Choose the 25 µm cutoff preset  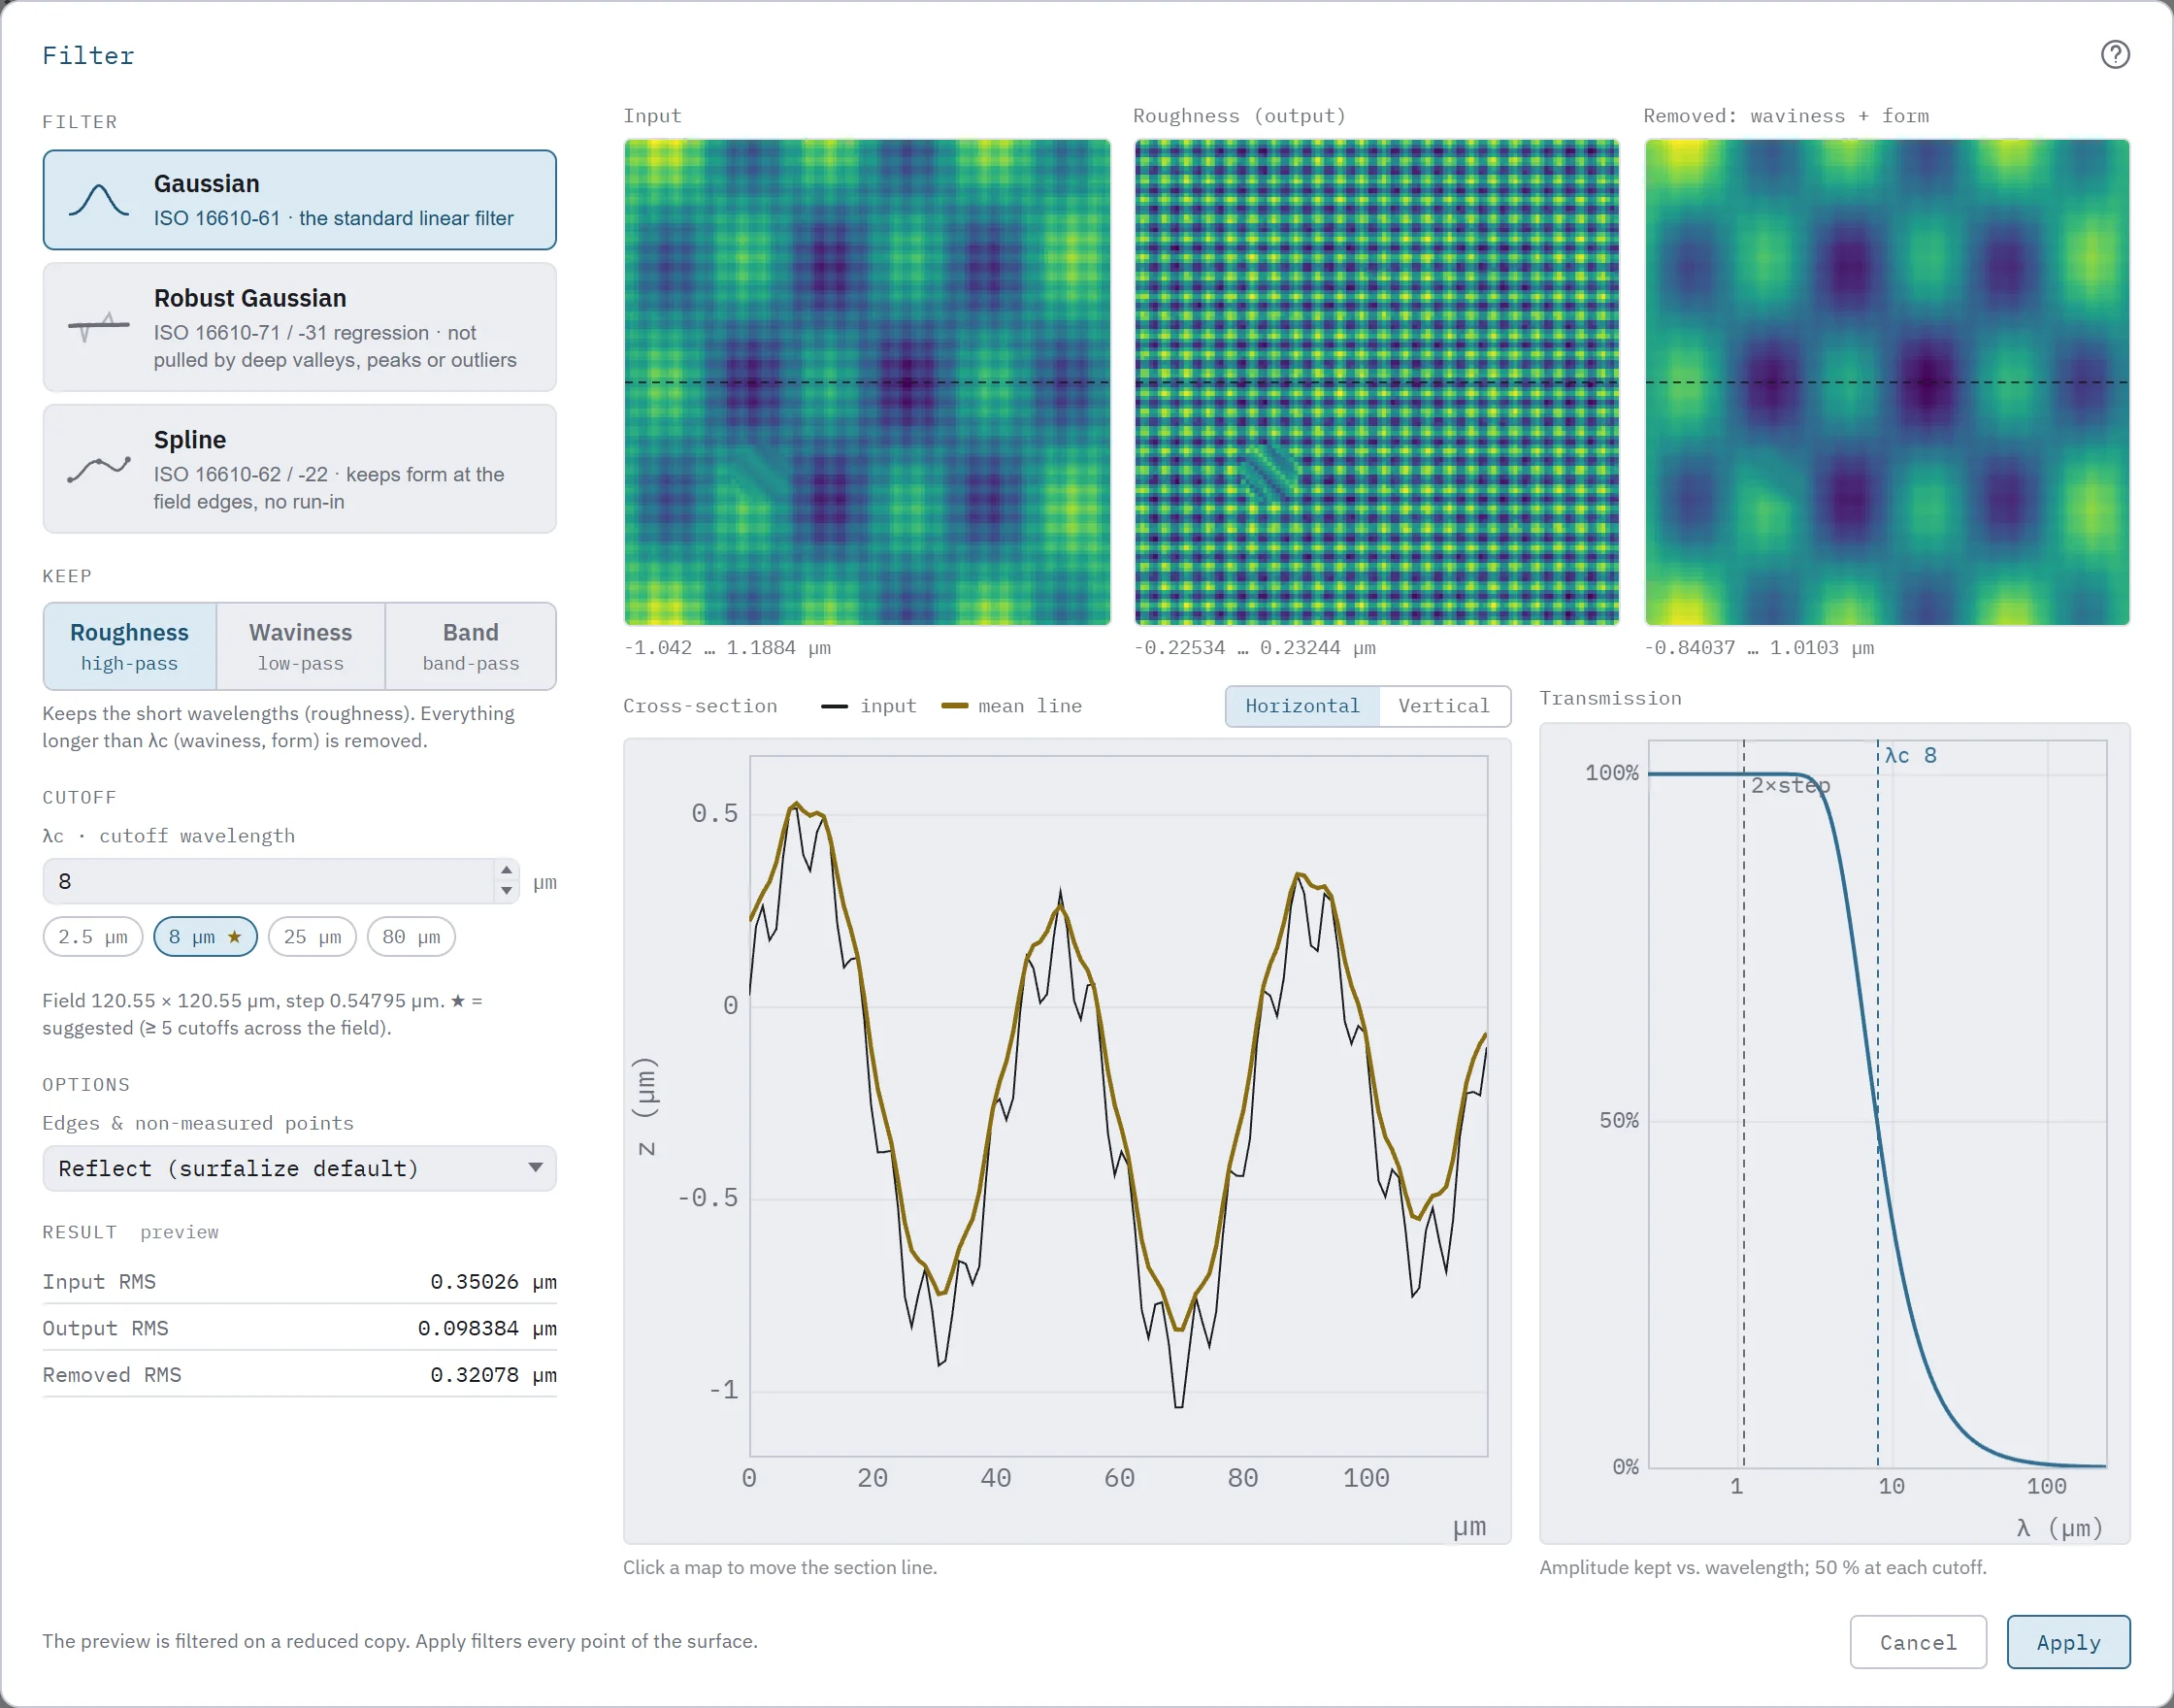pos(312,937)
